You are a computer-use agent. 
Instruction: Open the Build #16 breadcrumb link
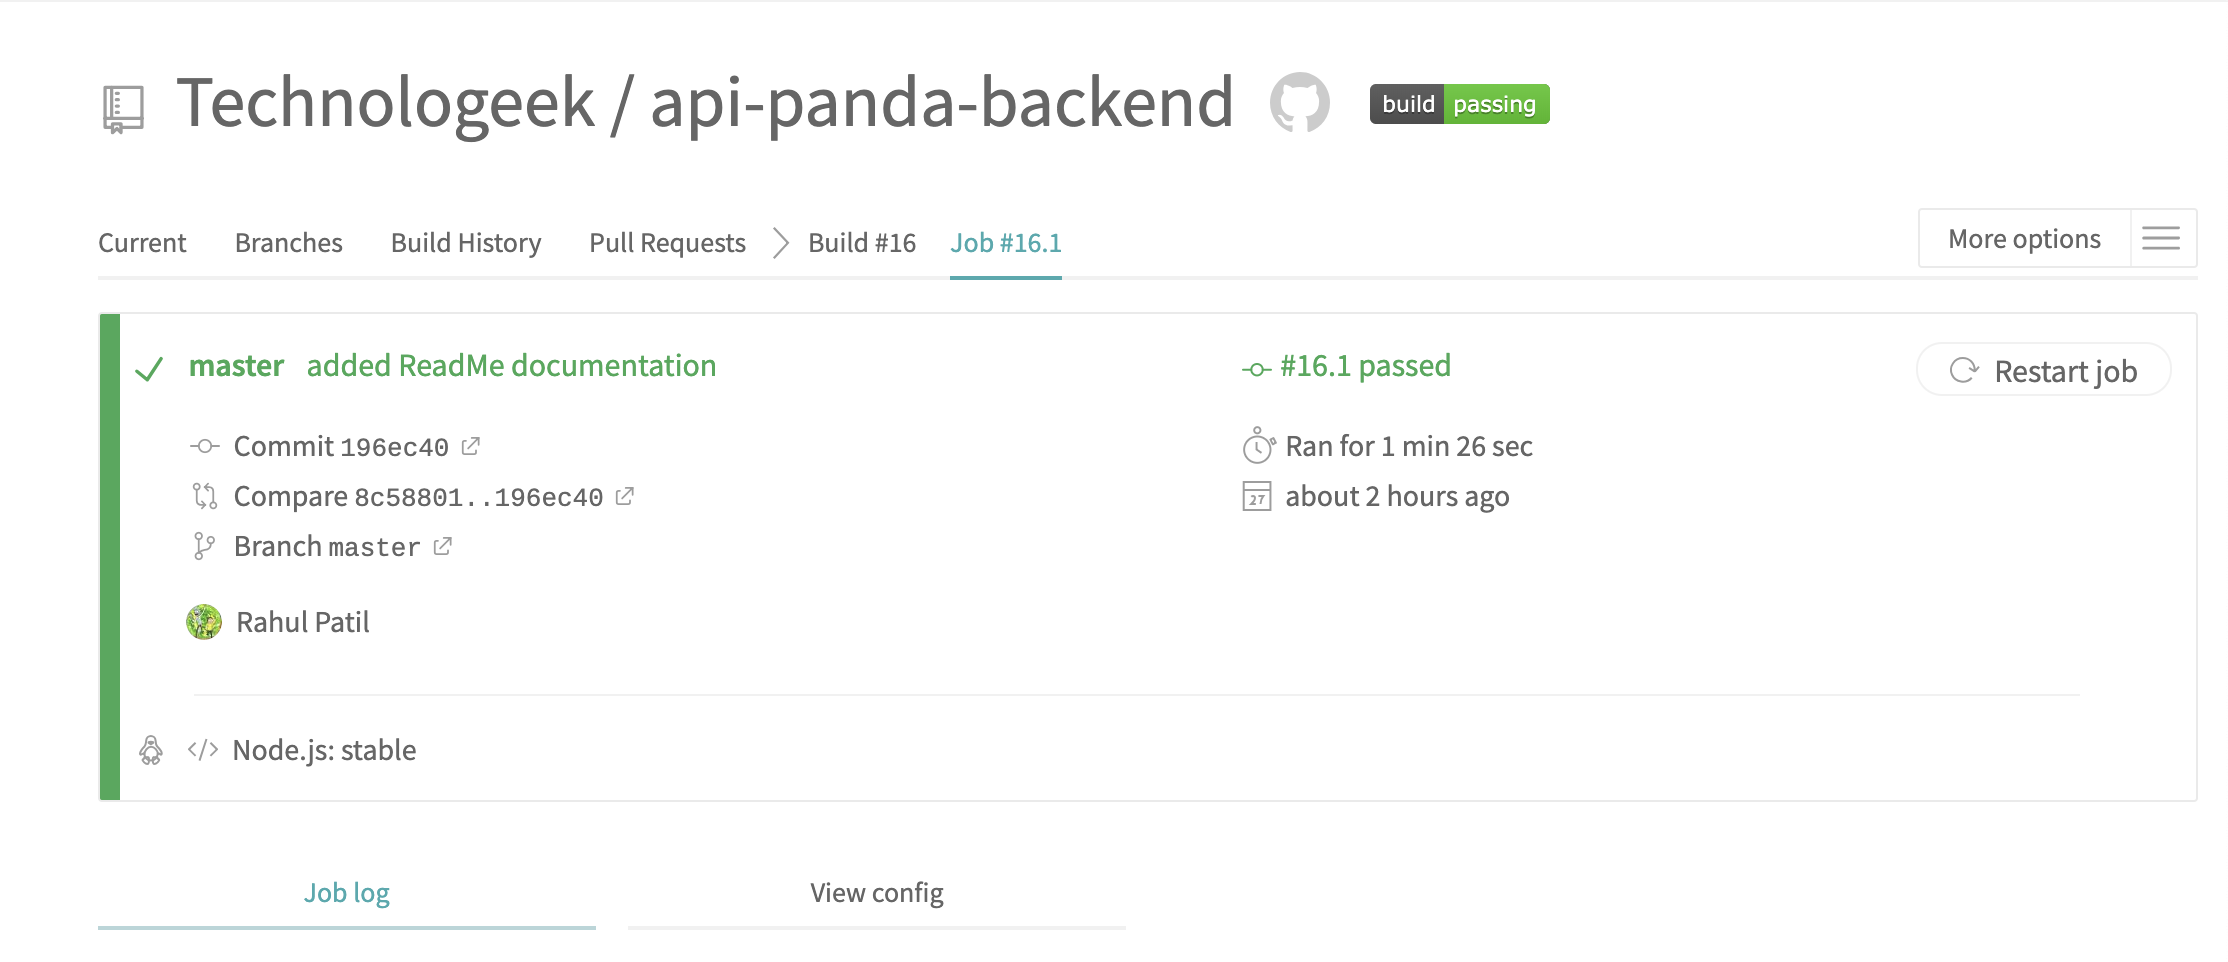point(862,243)
